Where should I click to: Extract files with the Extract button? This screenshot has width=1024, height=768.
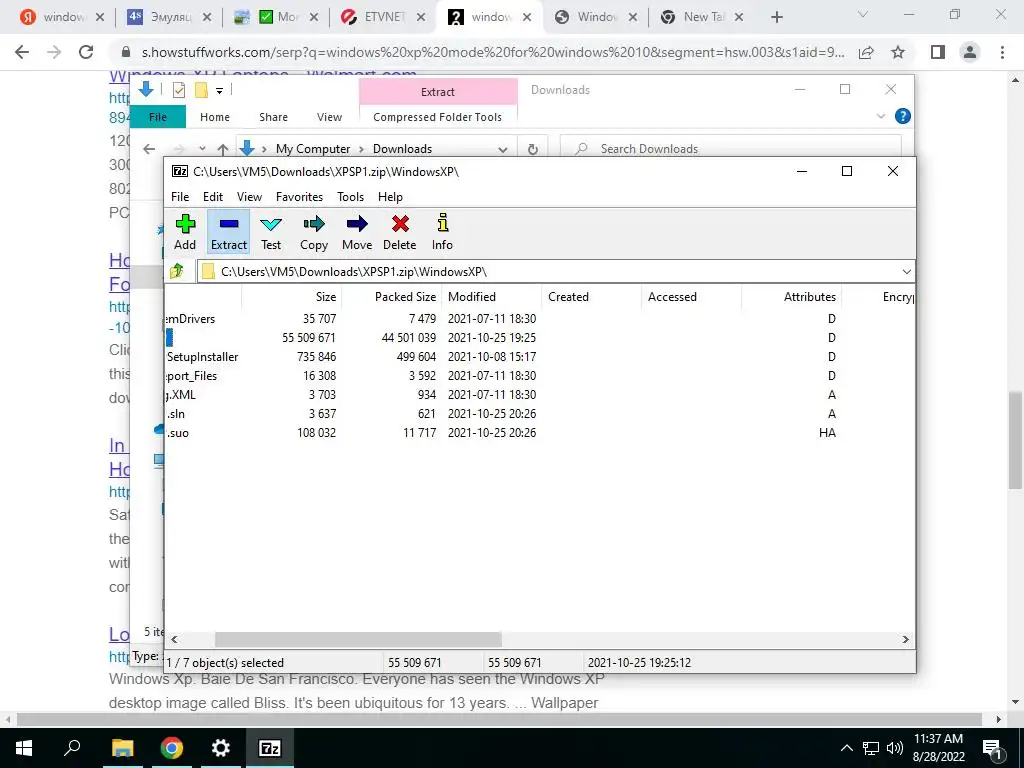(229, 232)
